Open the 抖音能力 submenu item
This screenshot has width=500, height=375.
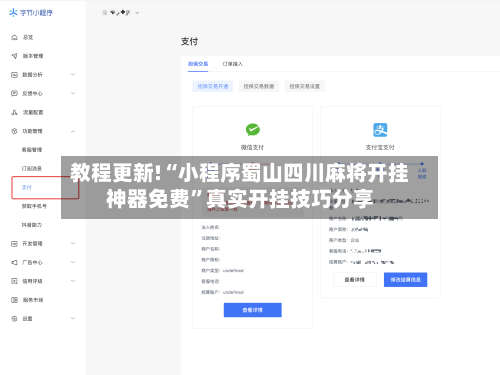(x=32, y=225)
